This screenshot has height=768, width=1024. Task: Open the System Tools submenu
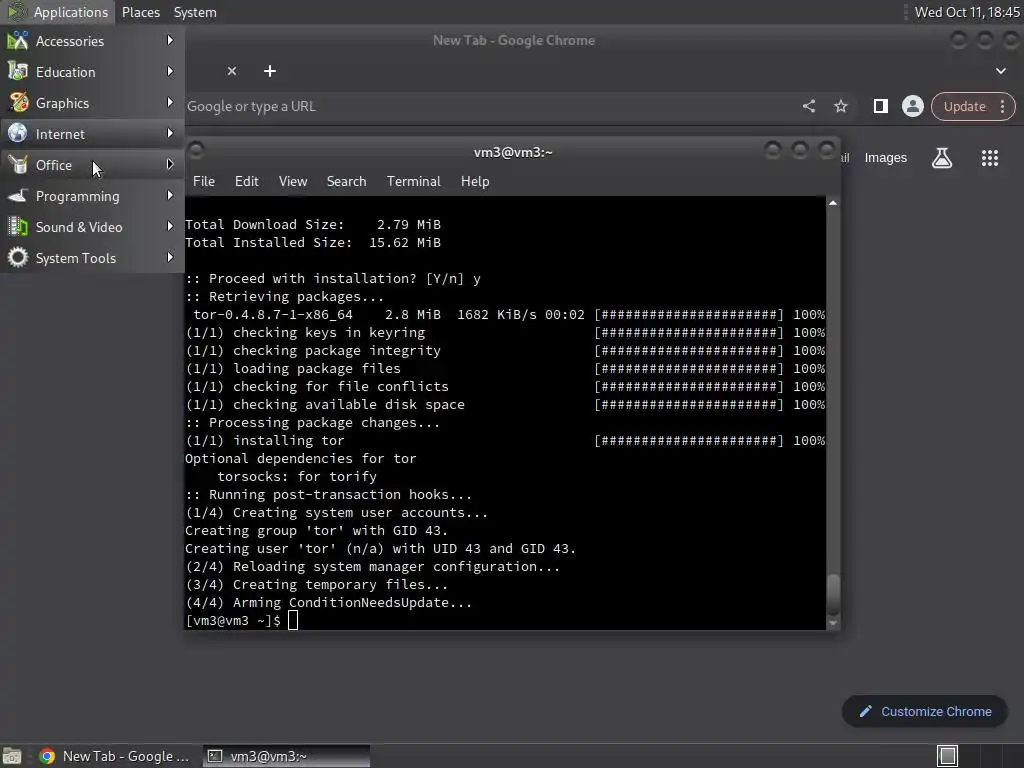(92, 258)
